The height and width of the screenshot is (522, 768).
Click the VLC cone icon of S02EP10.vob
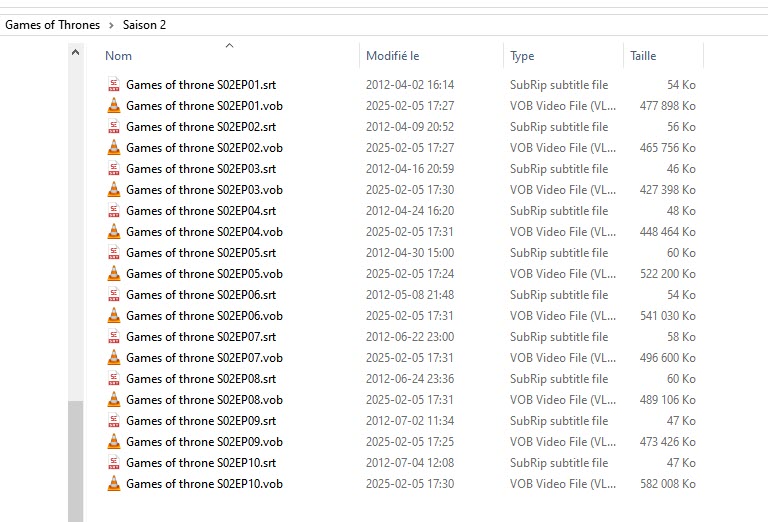(x=114, y=485)
